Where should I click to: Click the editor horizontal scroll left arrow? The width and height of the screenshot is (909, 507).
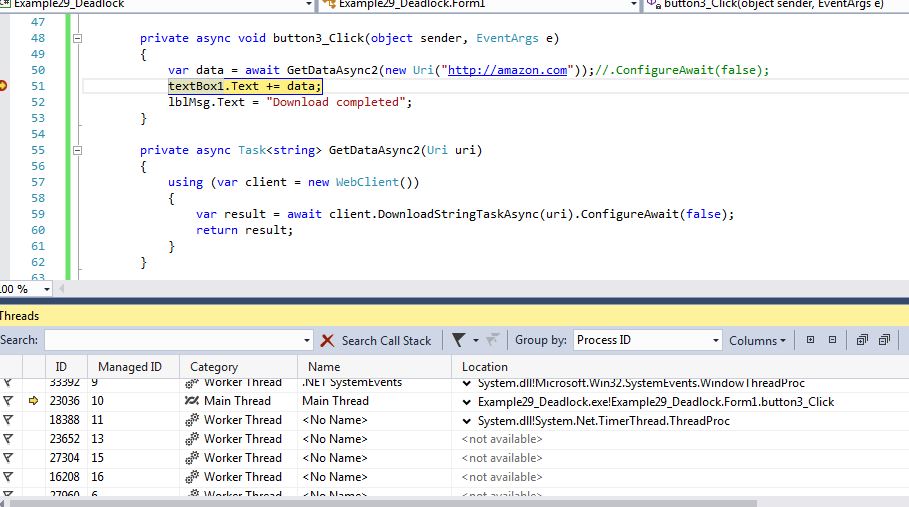[61, 289]
